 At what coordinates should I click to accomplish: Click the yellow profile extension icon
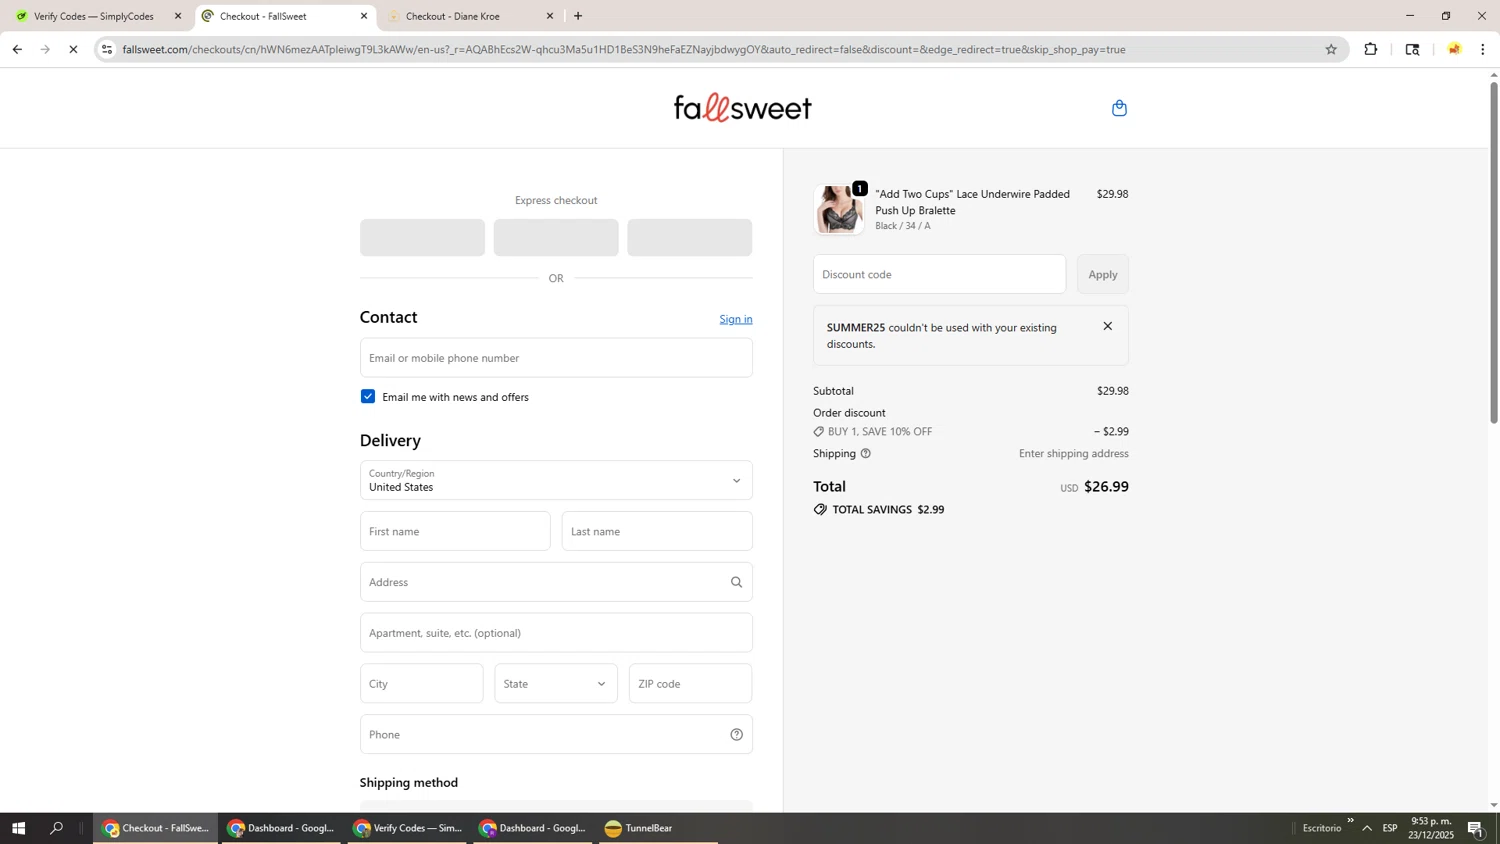coord(1454,49)
